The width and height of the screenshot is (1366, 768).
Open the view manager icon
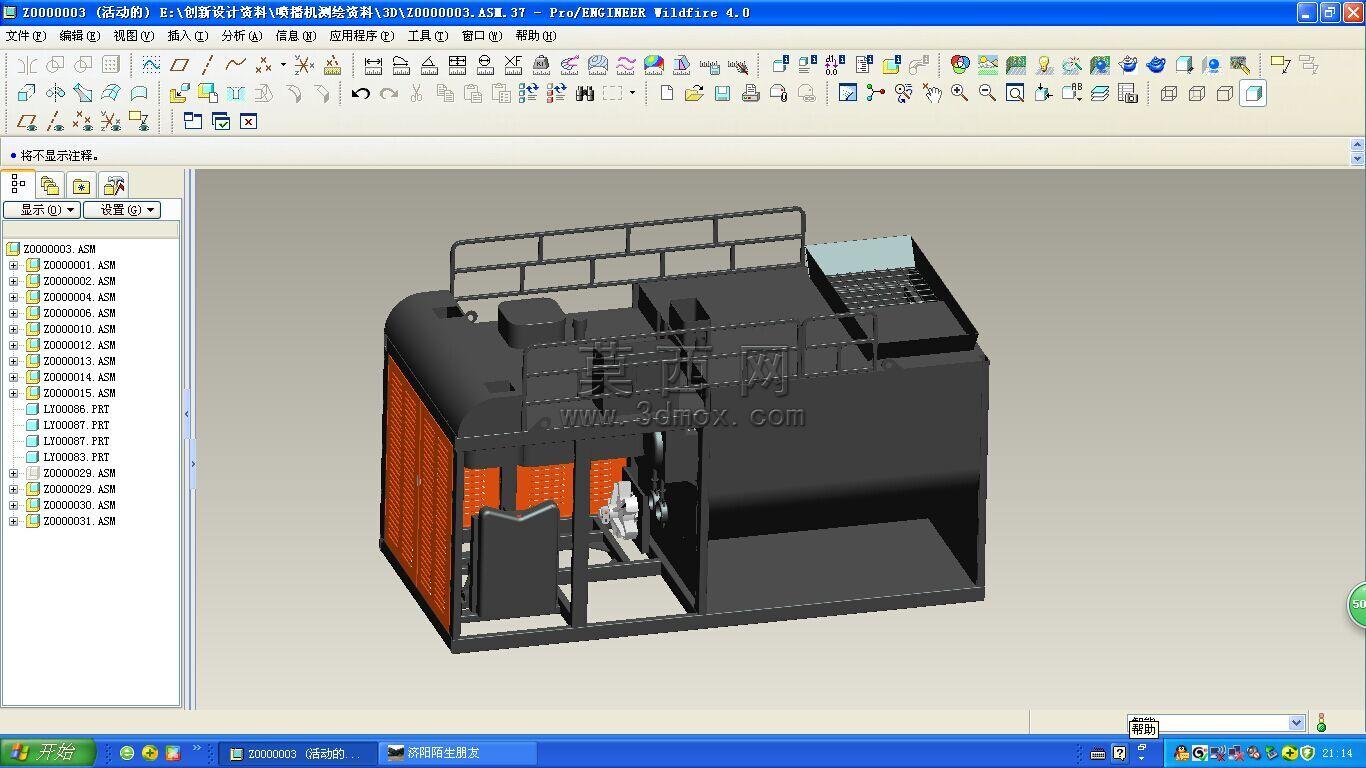click(1127, 93)
